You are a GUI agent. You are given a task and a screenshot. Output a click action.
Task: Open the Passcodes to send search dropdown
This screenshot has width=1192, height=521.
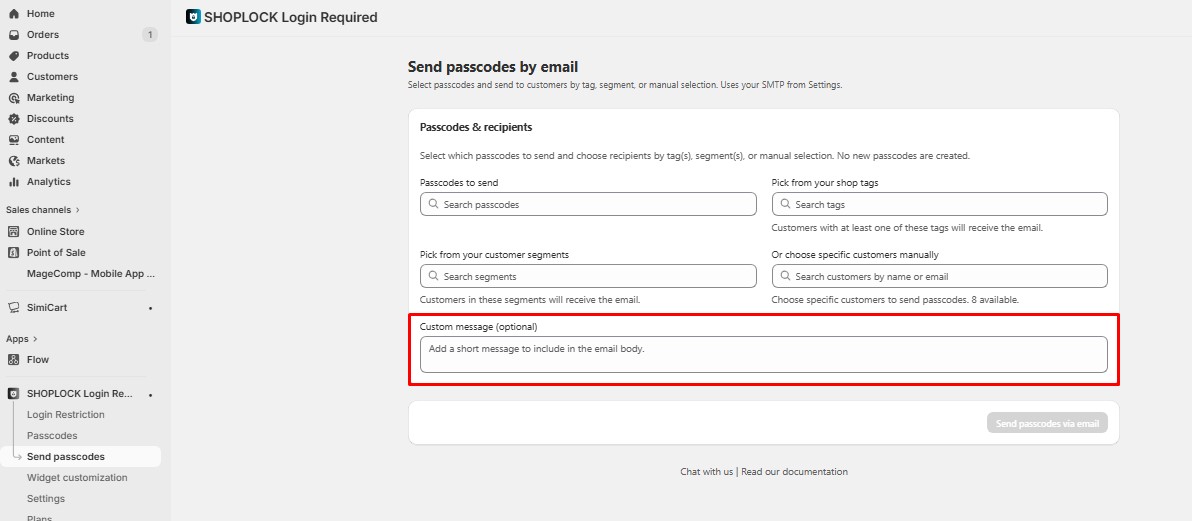click(588, 204)
